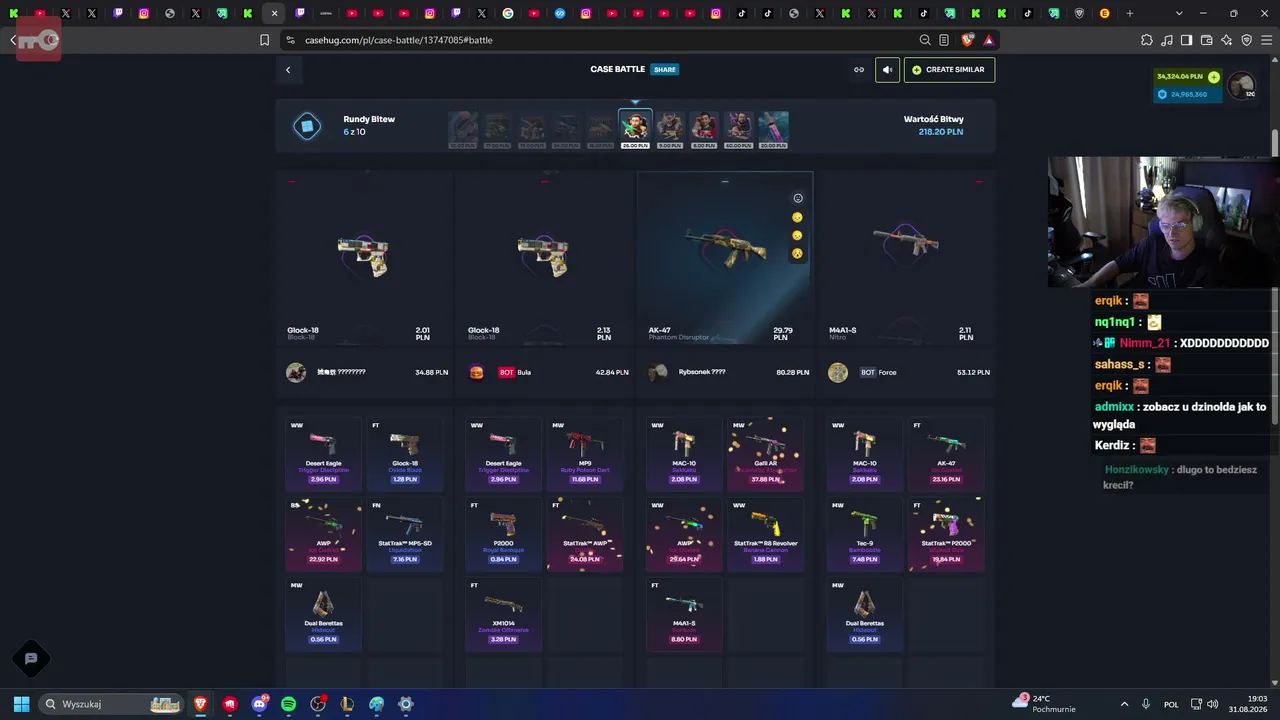1280x720 pixels.
Task: Open the media control music note icon
Action: 1166,40
